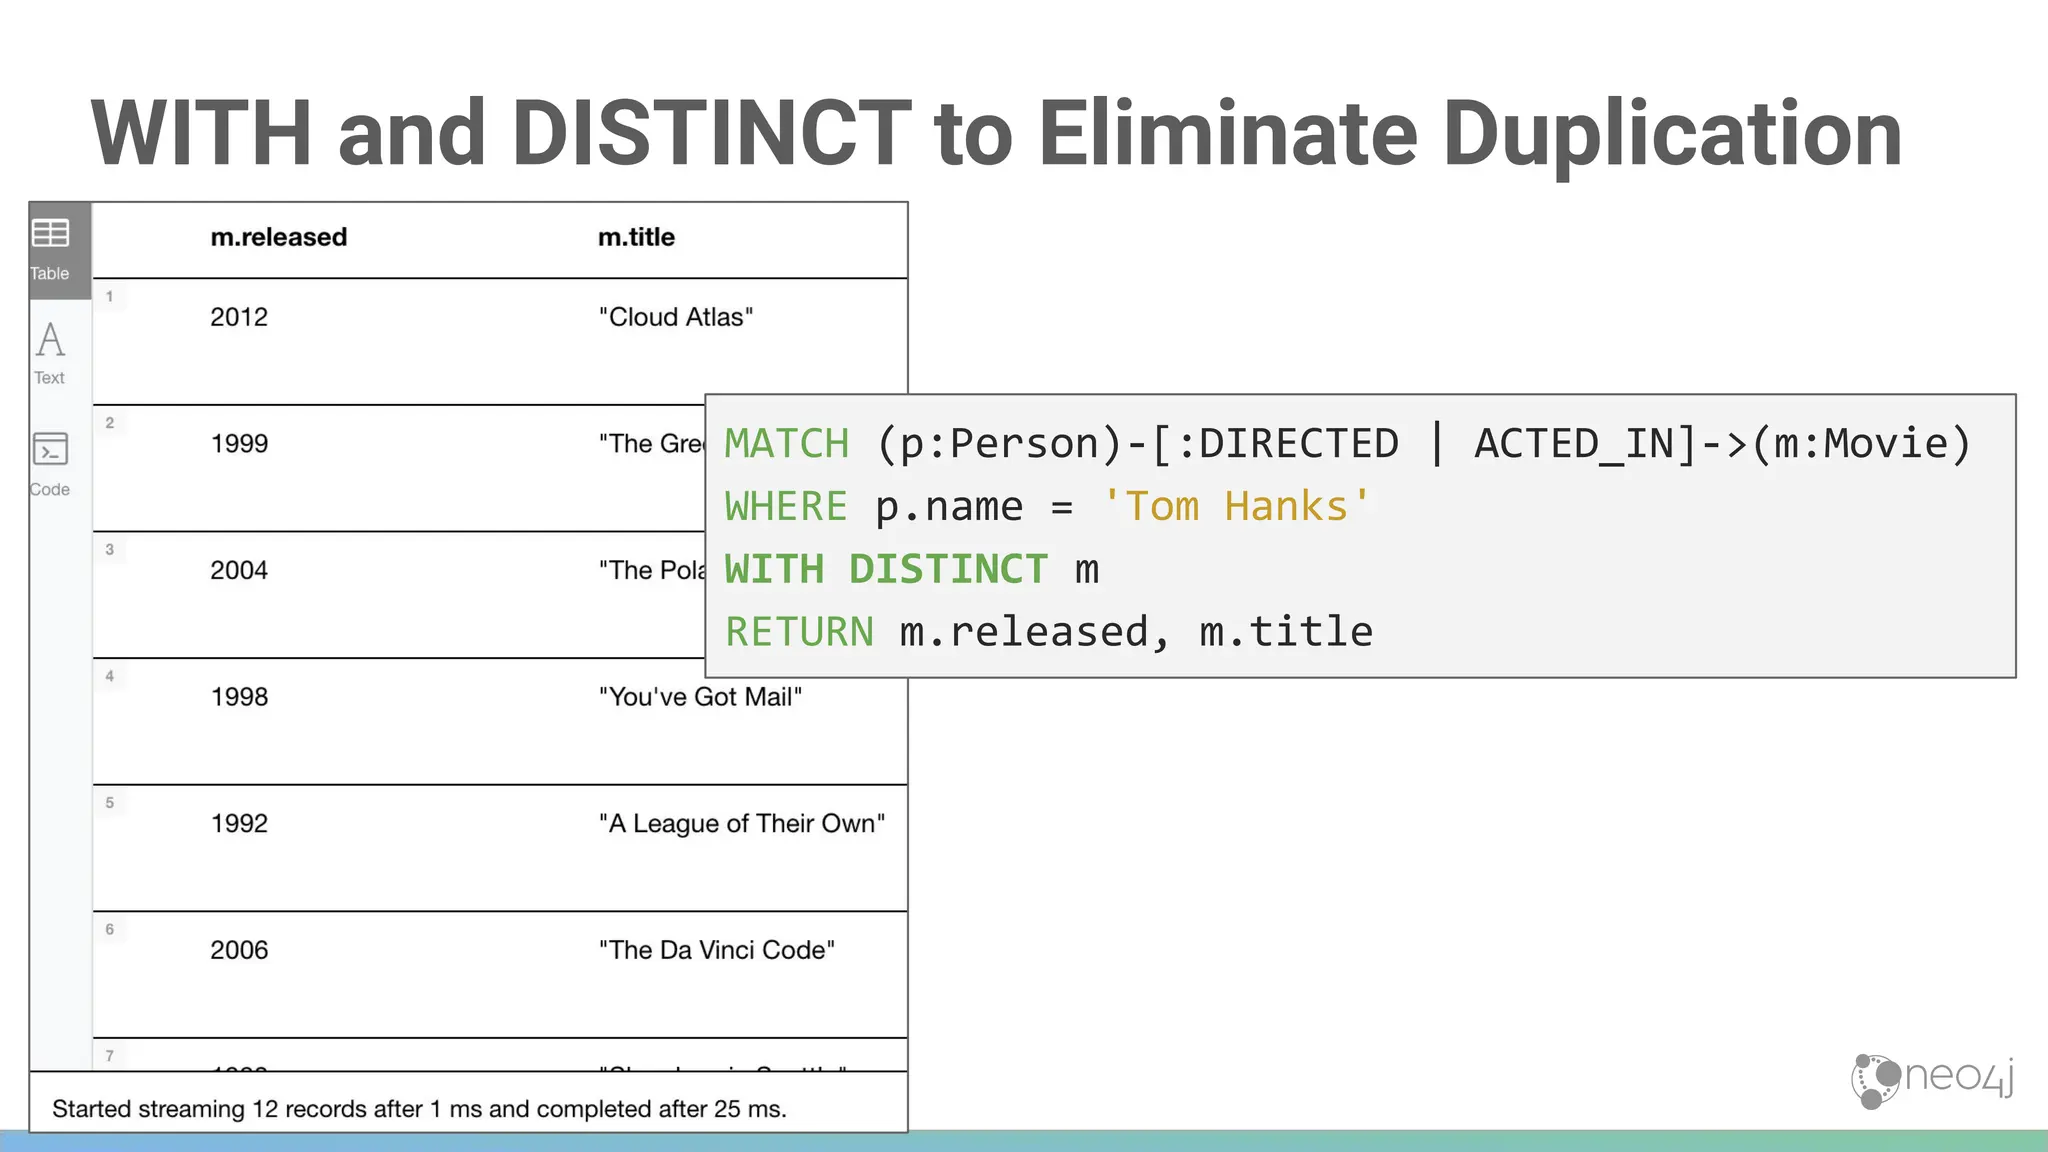Select row number 4 in the table
This screenshot has height=1152, width=2048.
click(x=110, y=676)
